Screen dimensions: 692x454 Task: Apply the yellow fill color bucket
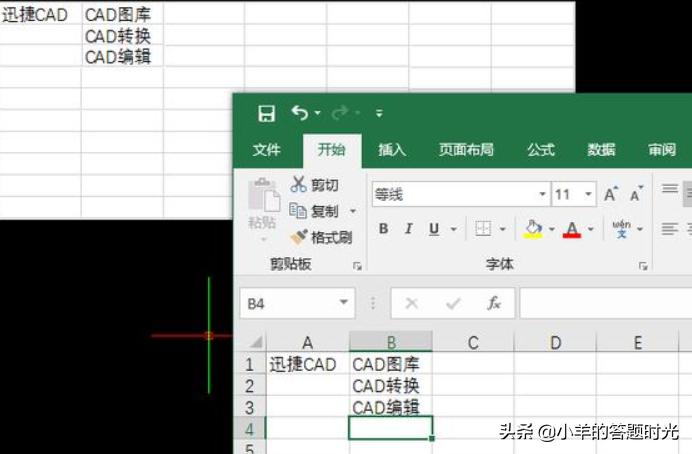coord(533,229)
